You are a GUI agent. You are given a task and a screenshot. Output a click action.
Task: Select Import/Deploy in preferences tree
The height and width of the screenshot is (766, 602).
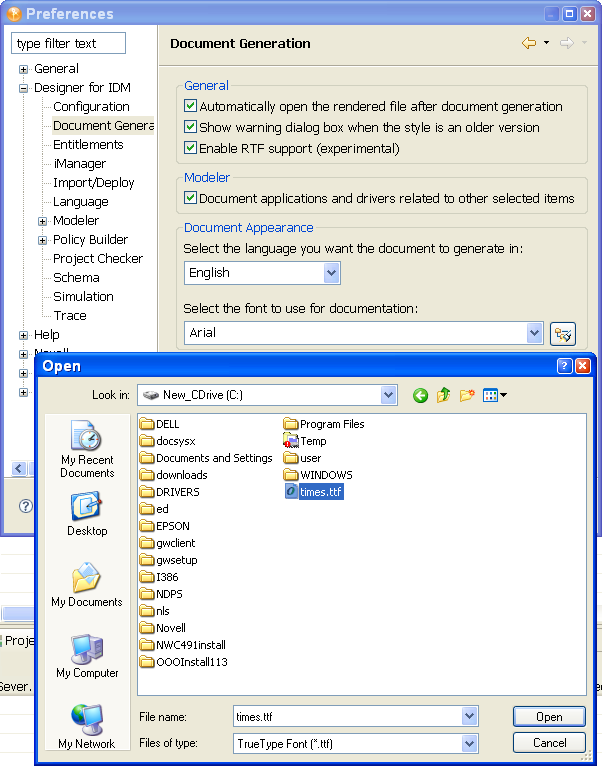pos(94,183)
